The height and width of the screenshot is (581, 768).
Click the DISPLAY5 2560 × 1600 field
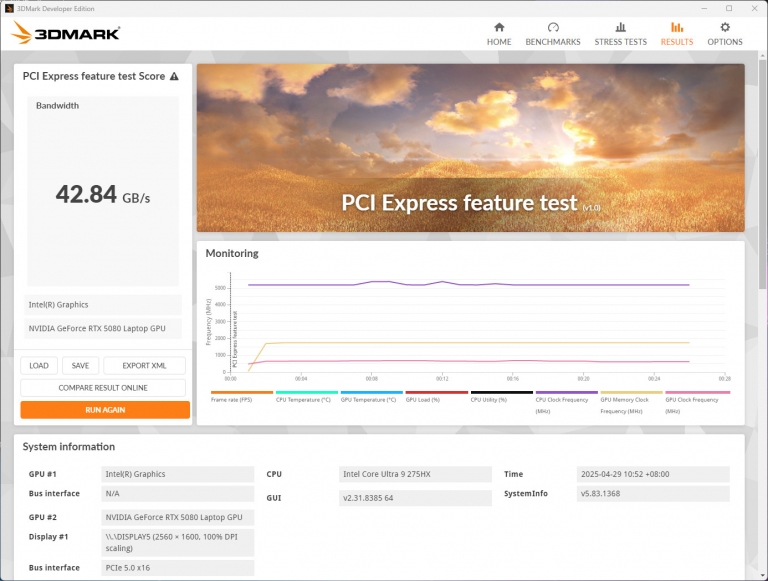[x=177, y=542]
